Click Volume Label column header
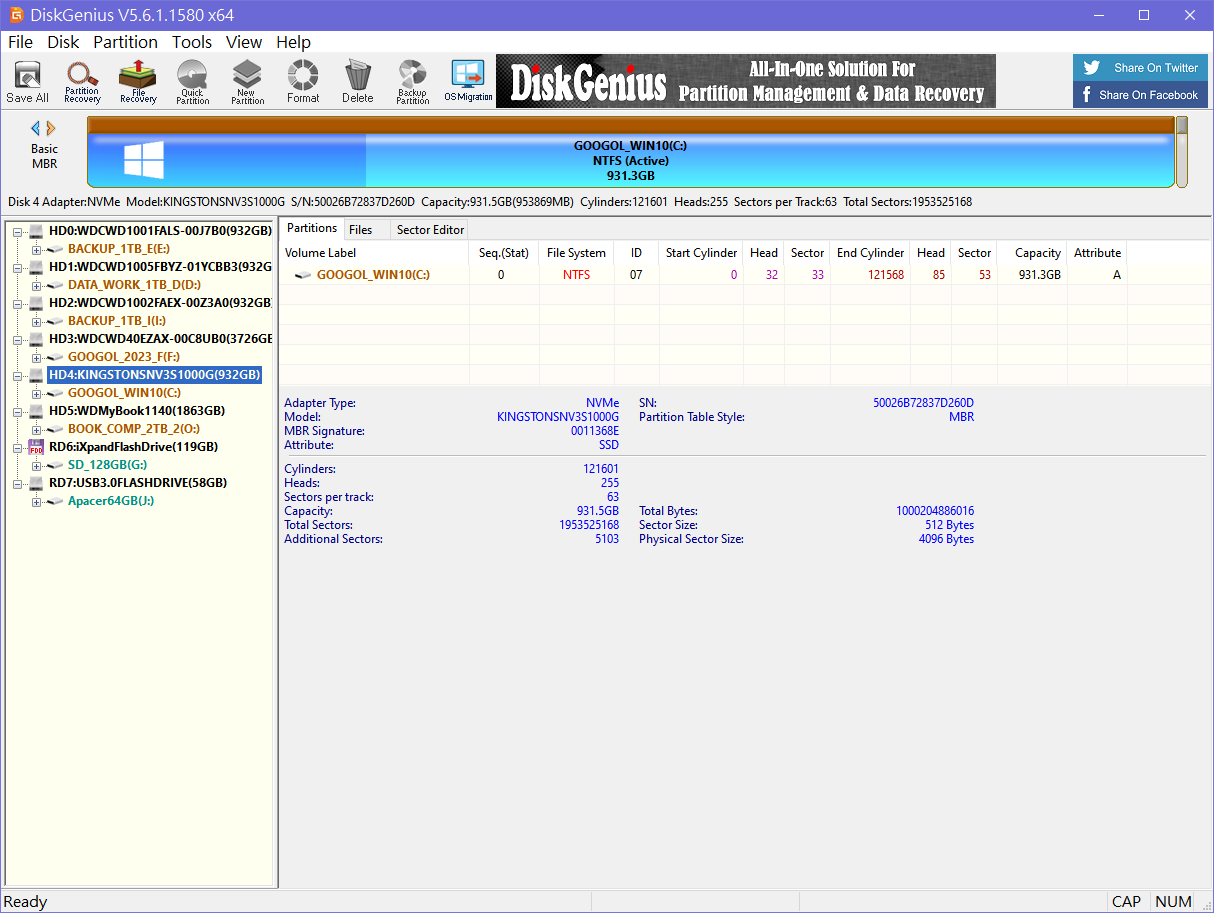 (374, 253)
